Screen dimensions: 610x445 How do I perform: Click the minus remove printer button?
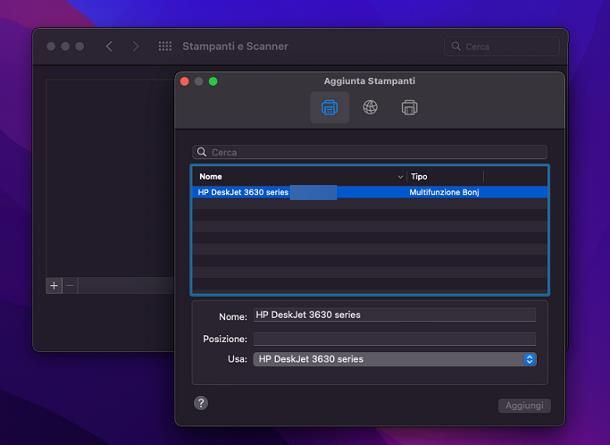(70, 286)
